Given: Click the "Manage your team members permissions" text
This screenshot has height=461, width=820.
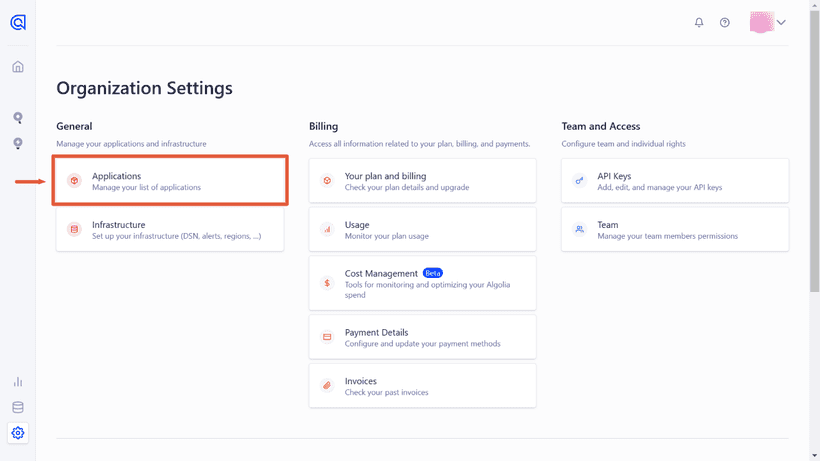Looking at the screenshot, I should tap(667, 236).
